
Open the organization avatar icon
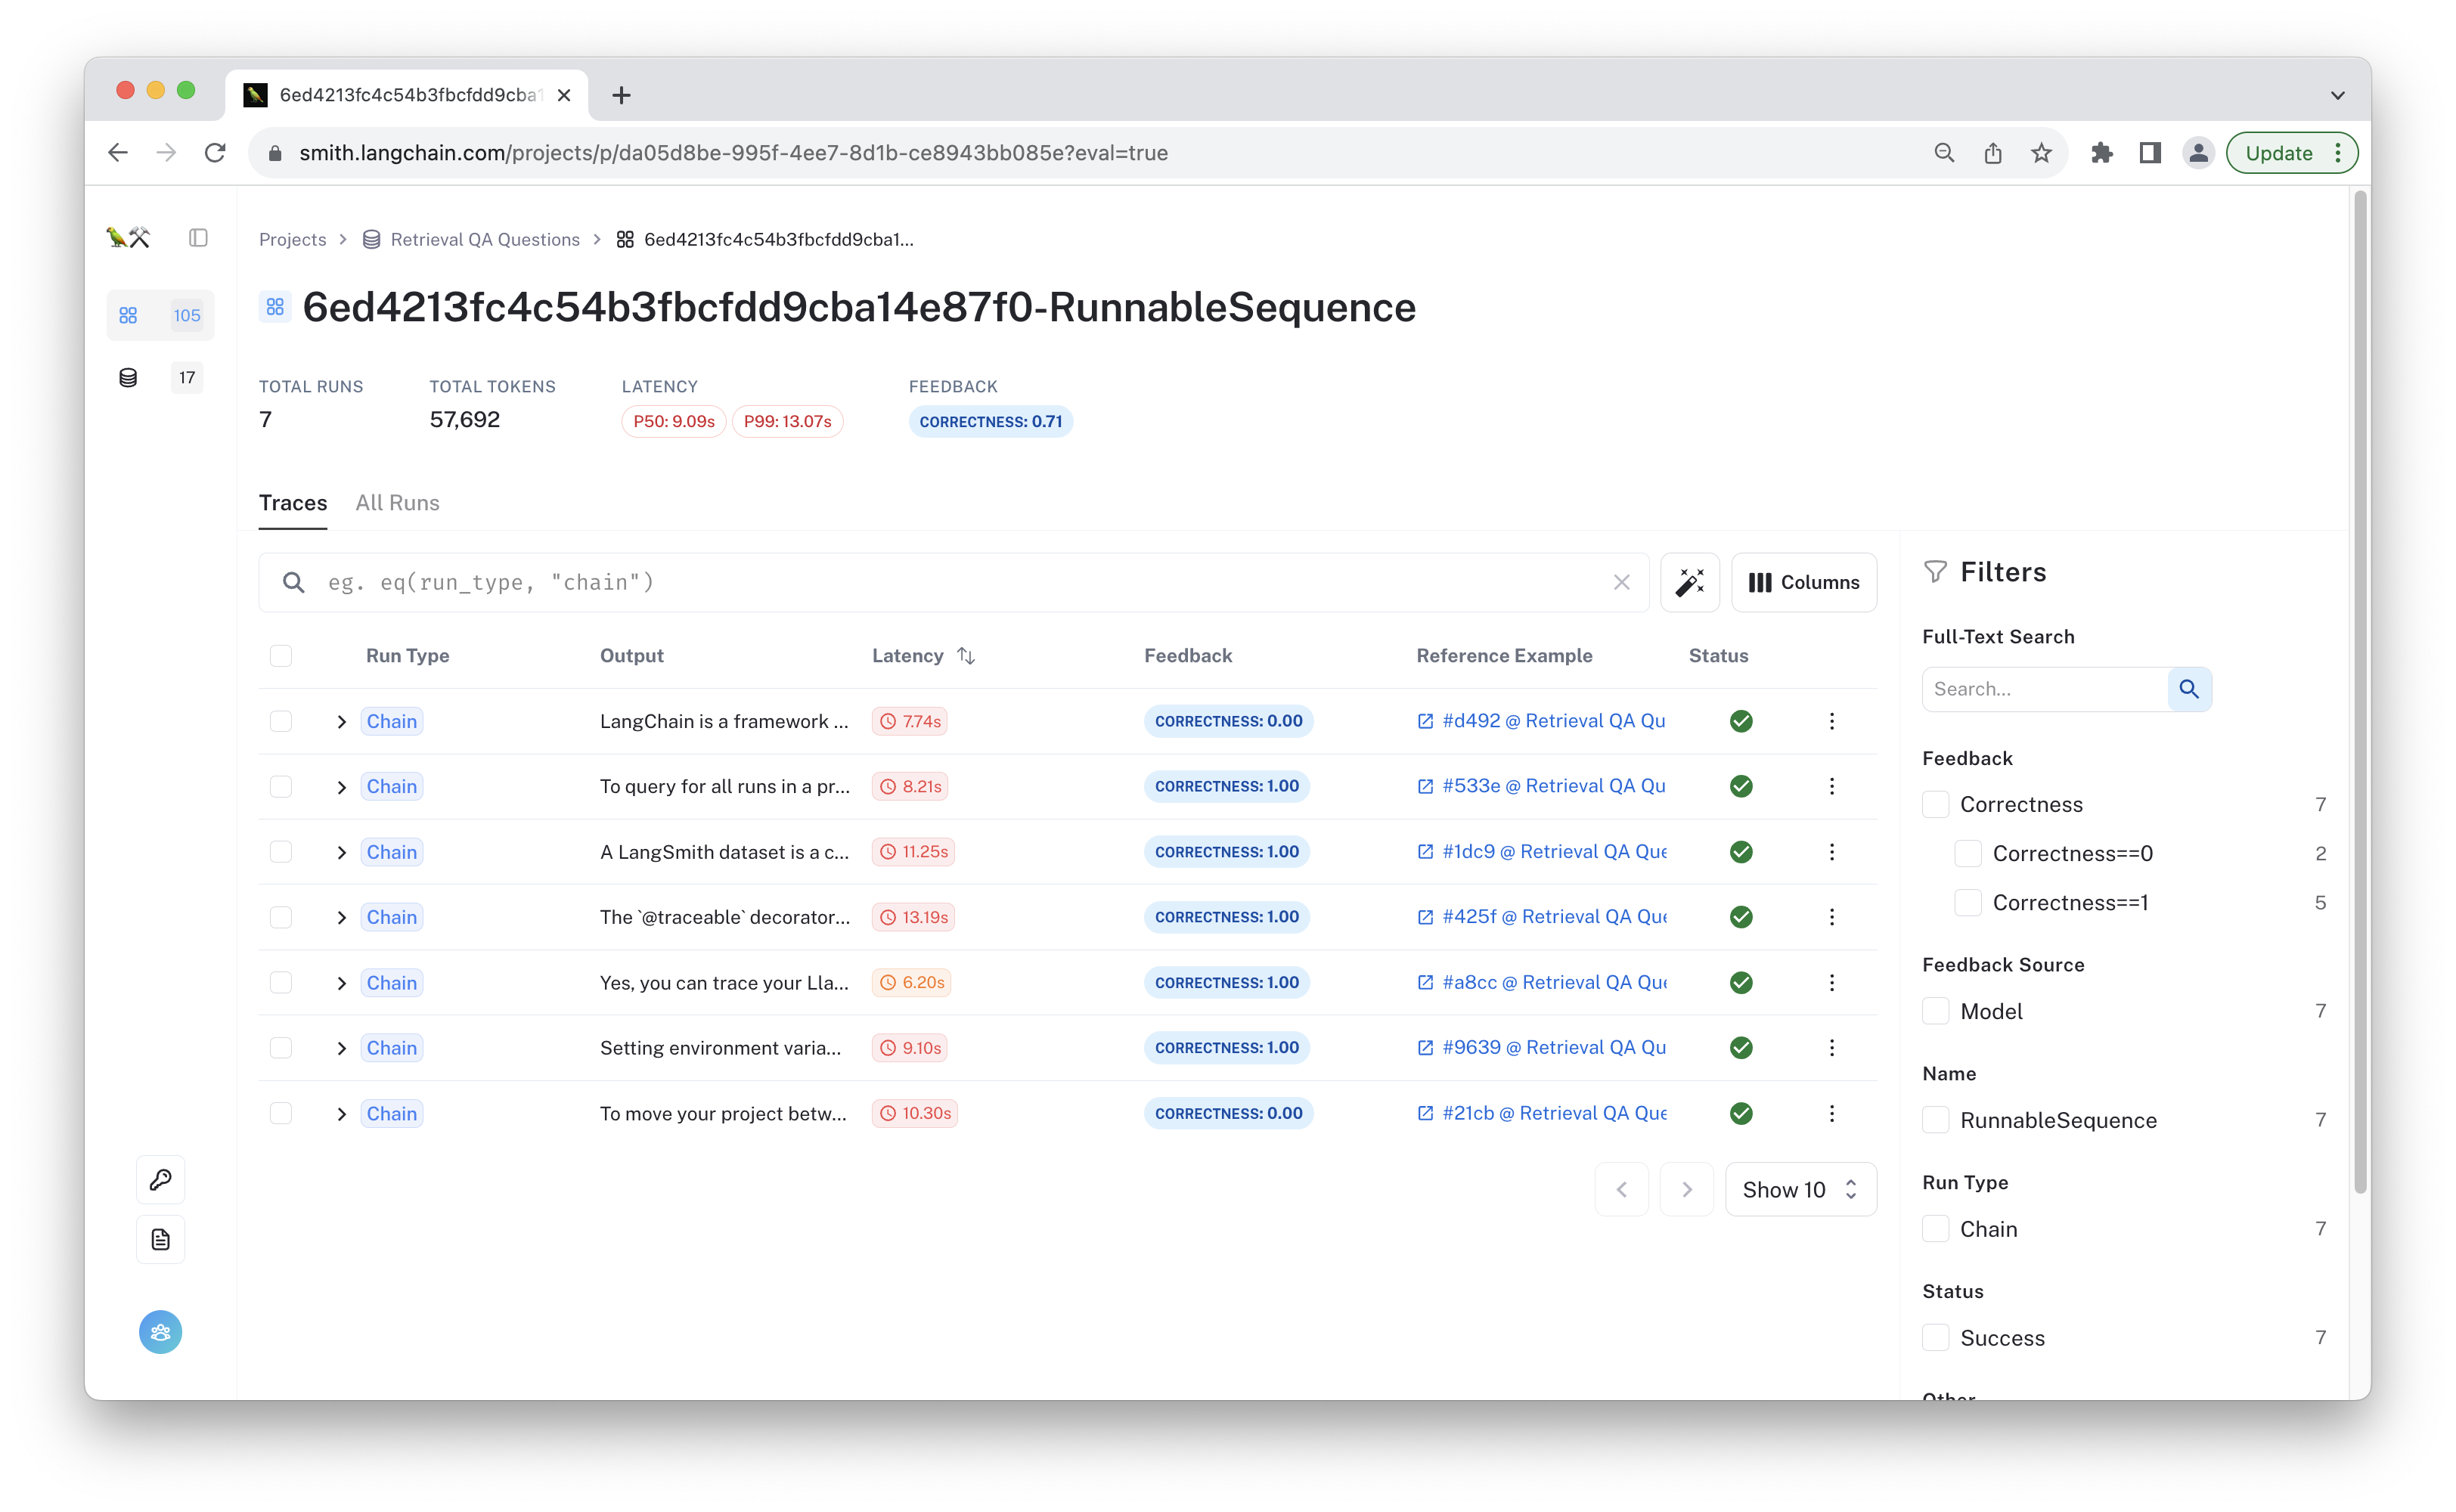tap(160, 1332)
